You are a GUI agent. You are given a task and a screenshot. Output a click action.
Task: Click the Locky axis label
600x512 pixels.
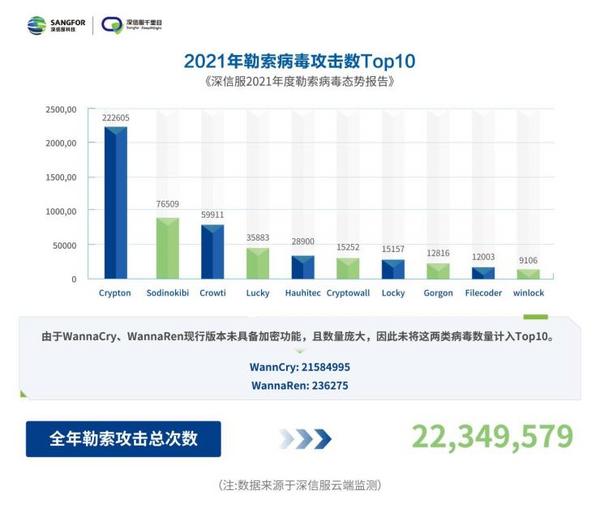pos(393,293)
